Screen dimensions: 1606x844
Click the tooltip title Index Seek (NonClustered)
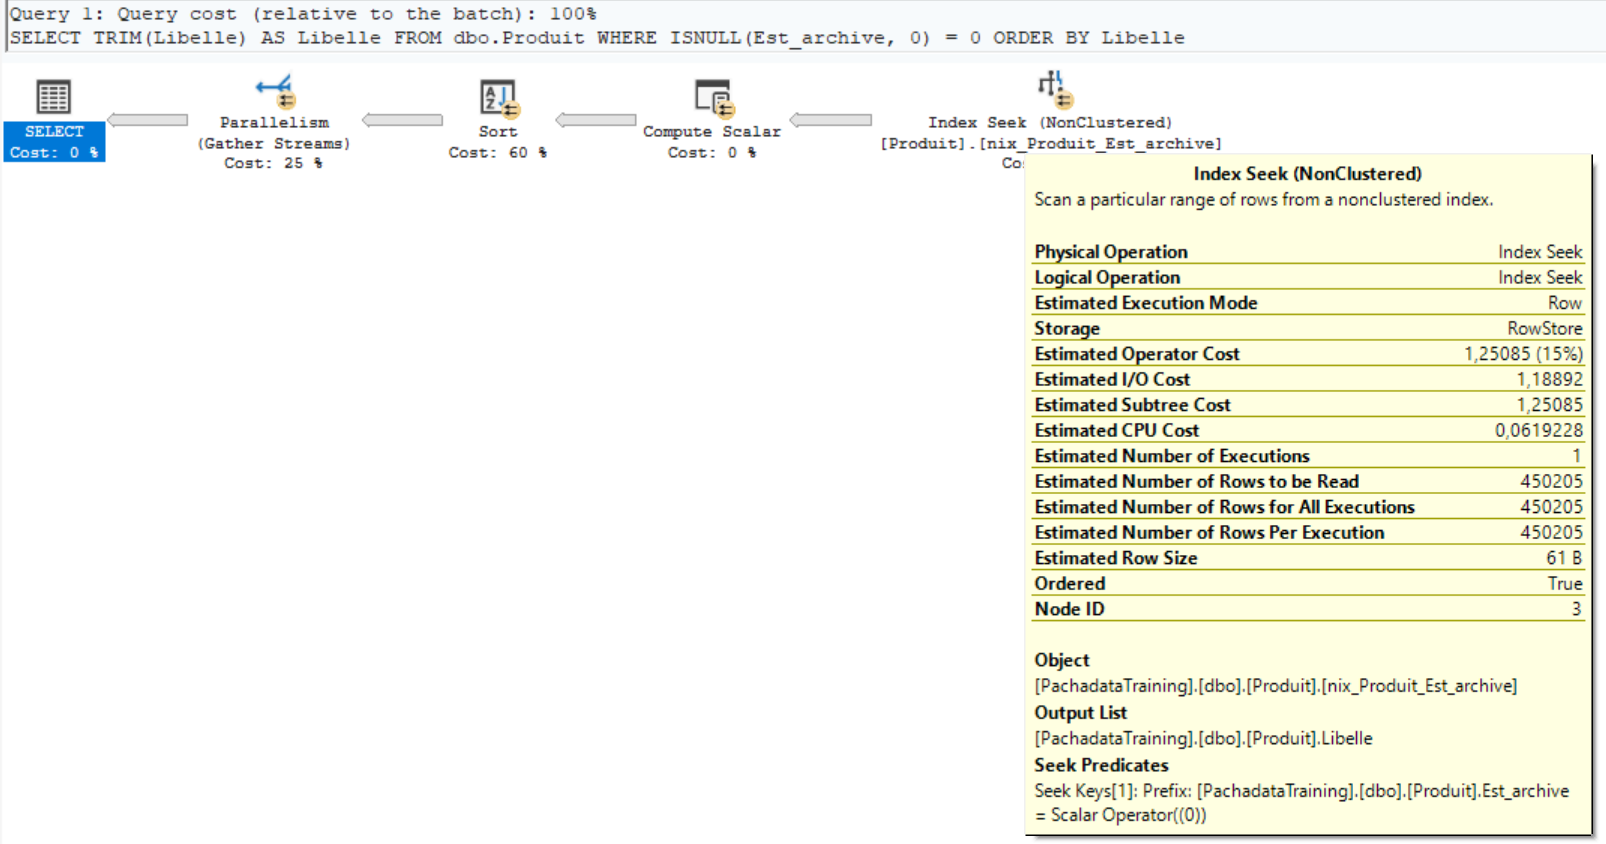pos(1307,174)
